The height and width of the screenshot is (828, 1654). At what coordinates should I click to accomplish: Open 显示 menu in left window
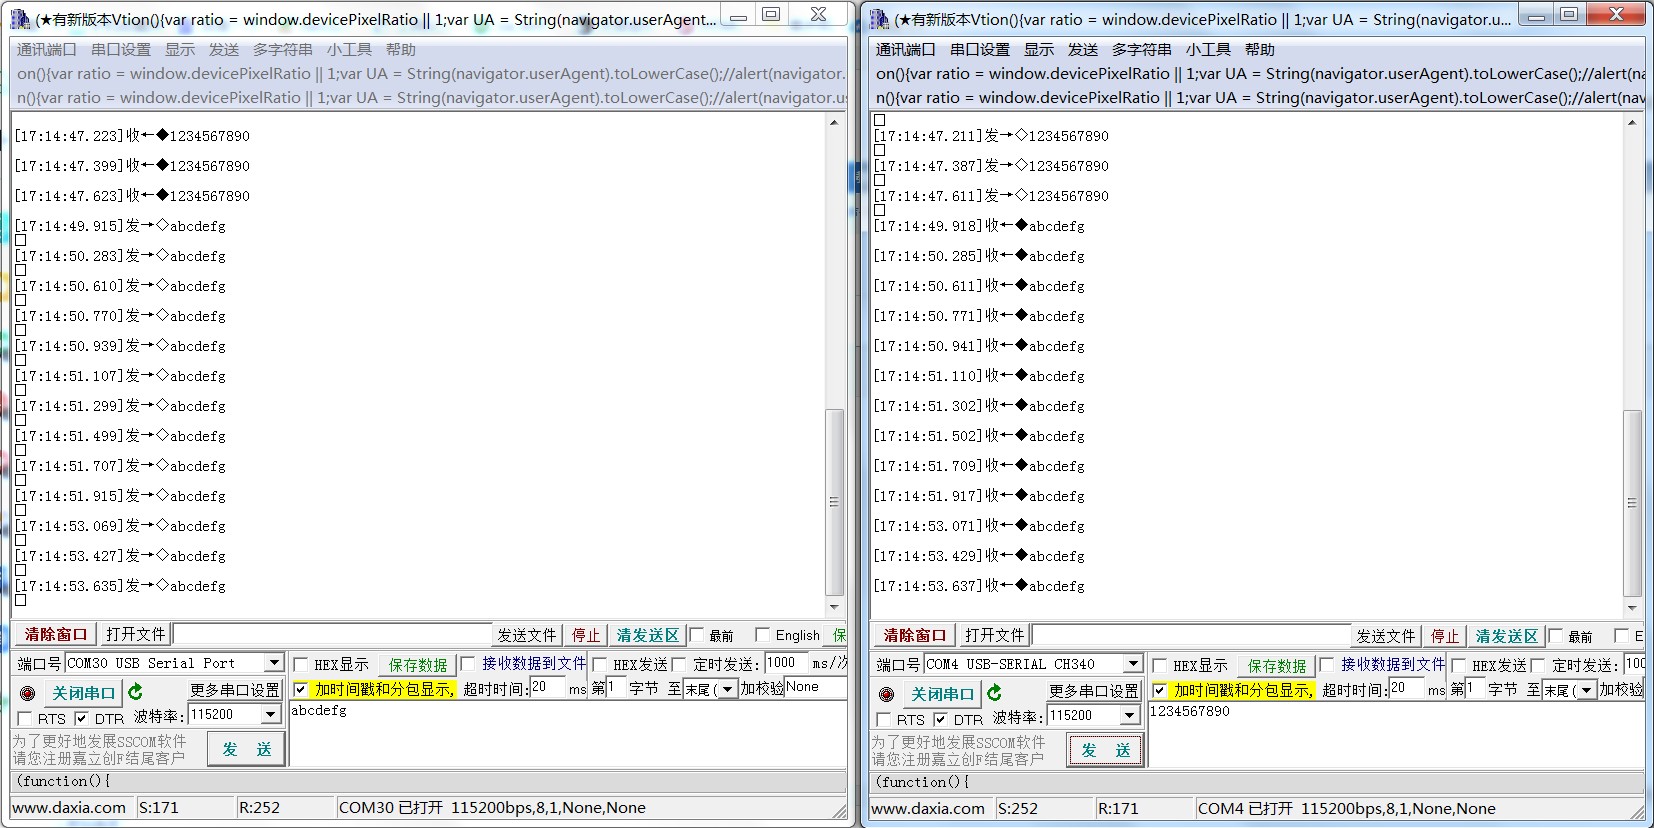180,49
